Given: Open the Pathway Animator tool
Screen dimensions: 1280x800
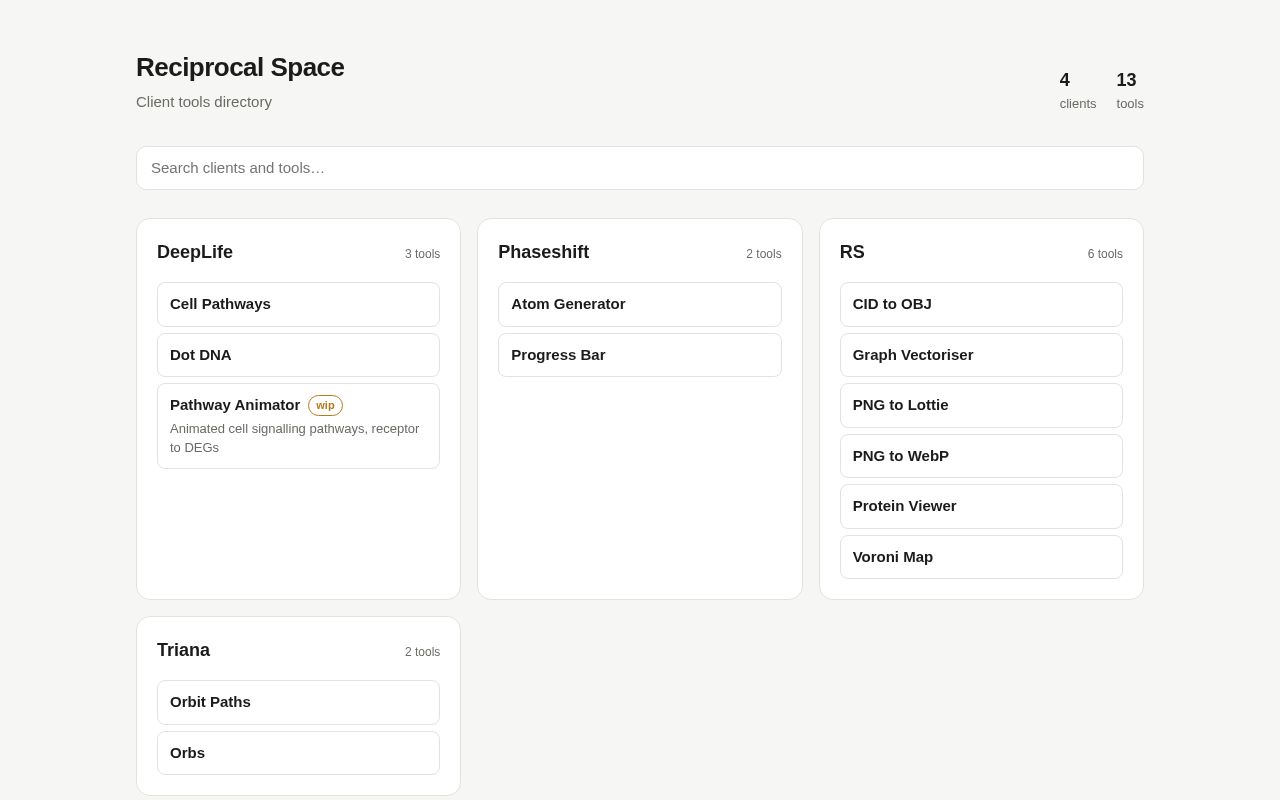Looking at the screenshot, I should (x=298, y=426).
